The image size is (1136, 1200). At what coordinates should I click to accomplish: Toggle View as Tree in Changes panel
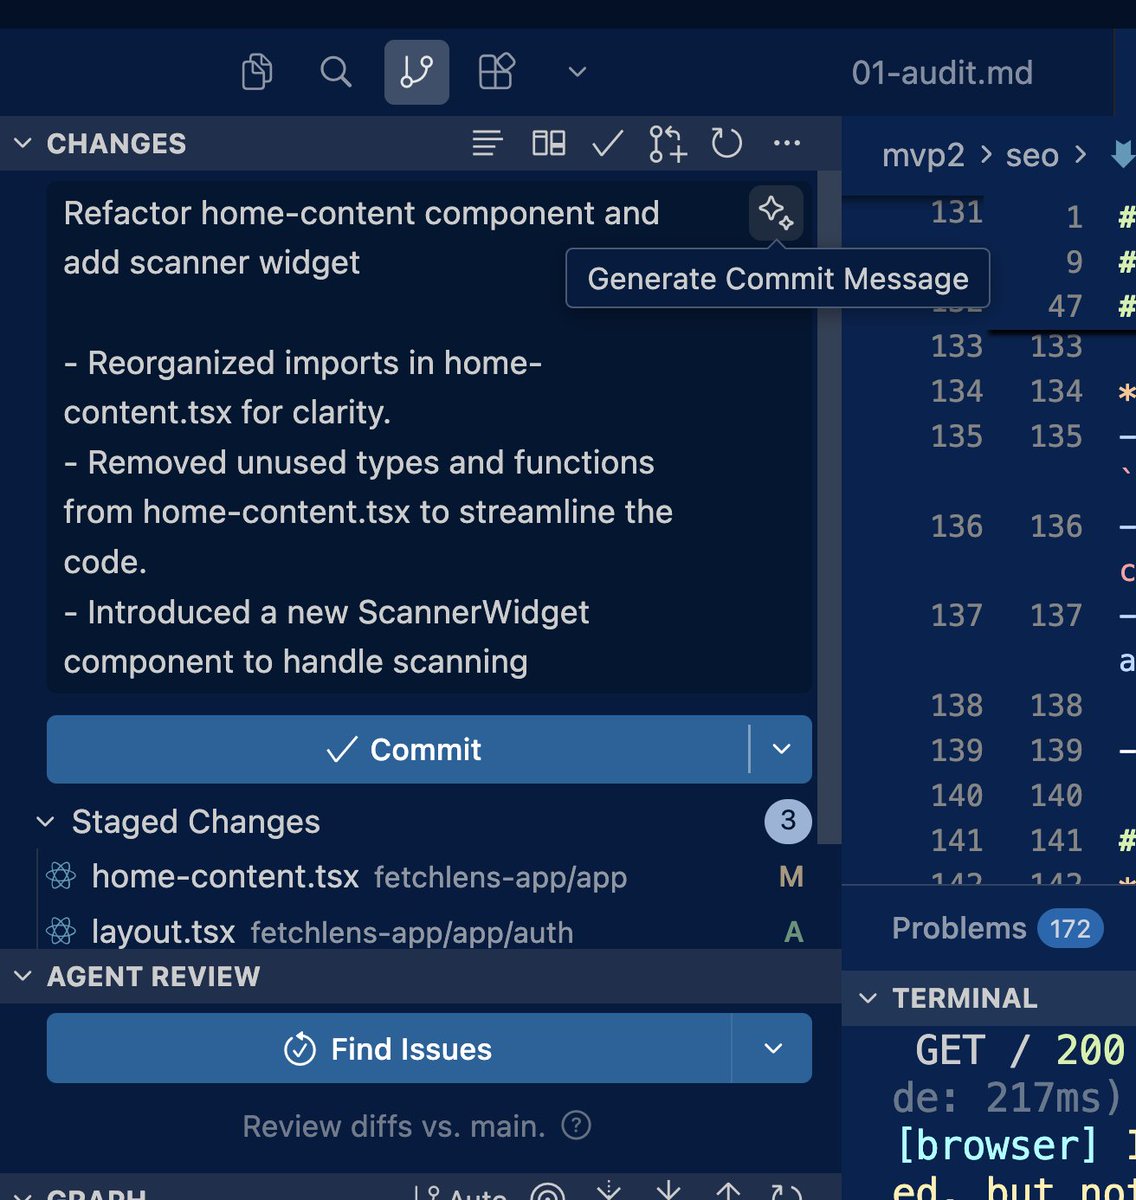(x=548, y=144)
